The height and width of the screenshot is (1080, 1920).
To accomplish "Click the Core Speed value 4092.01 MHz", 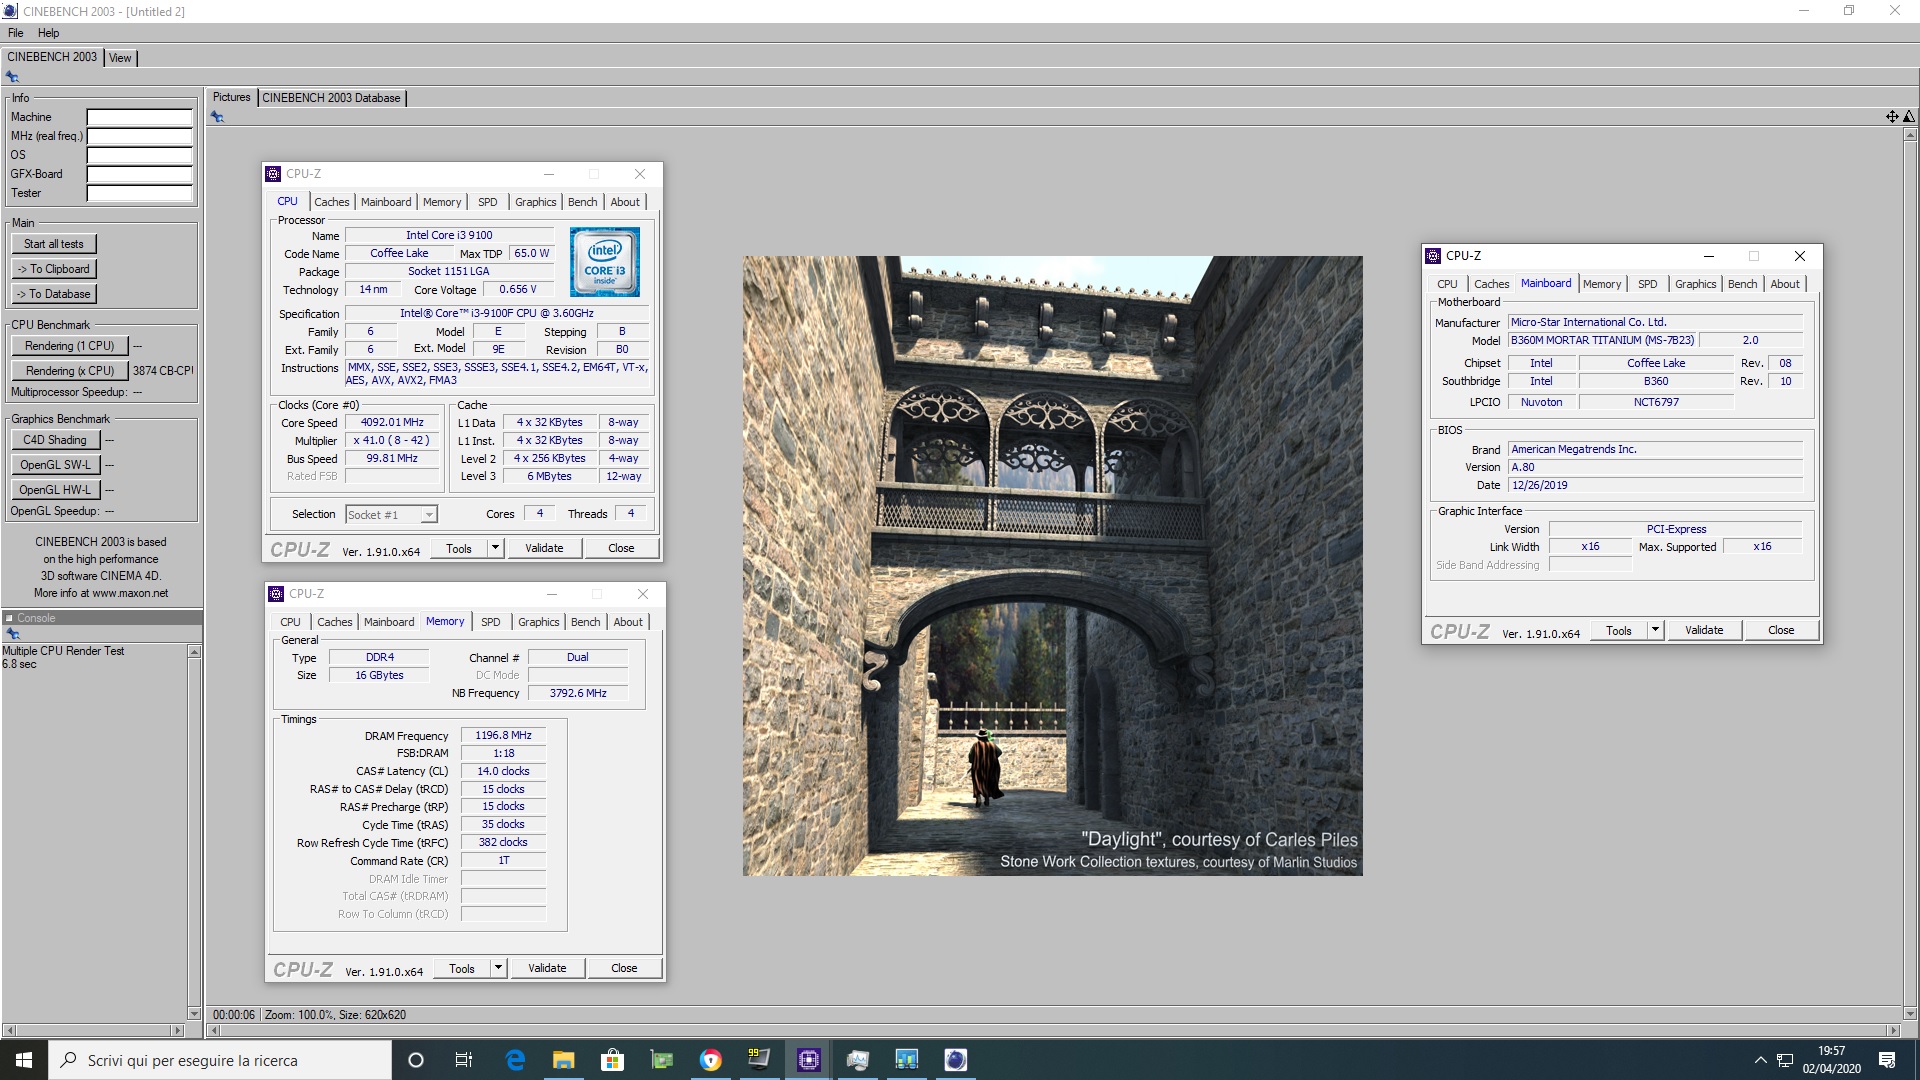I will (392, 422).
